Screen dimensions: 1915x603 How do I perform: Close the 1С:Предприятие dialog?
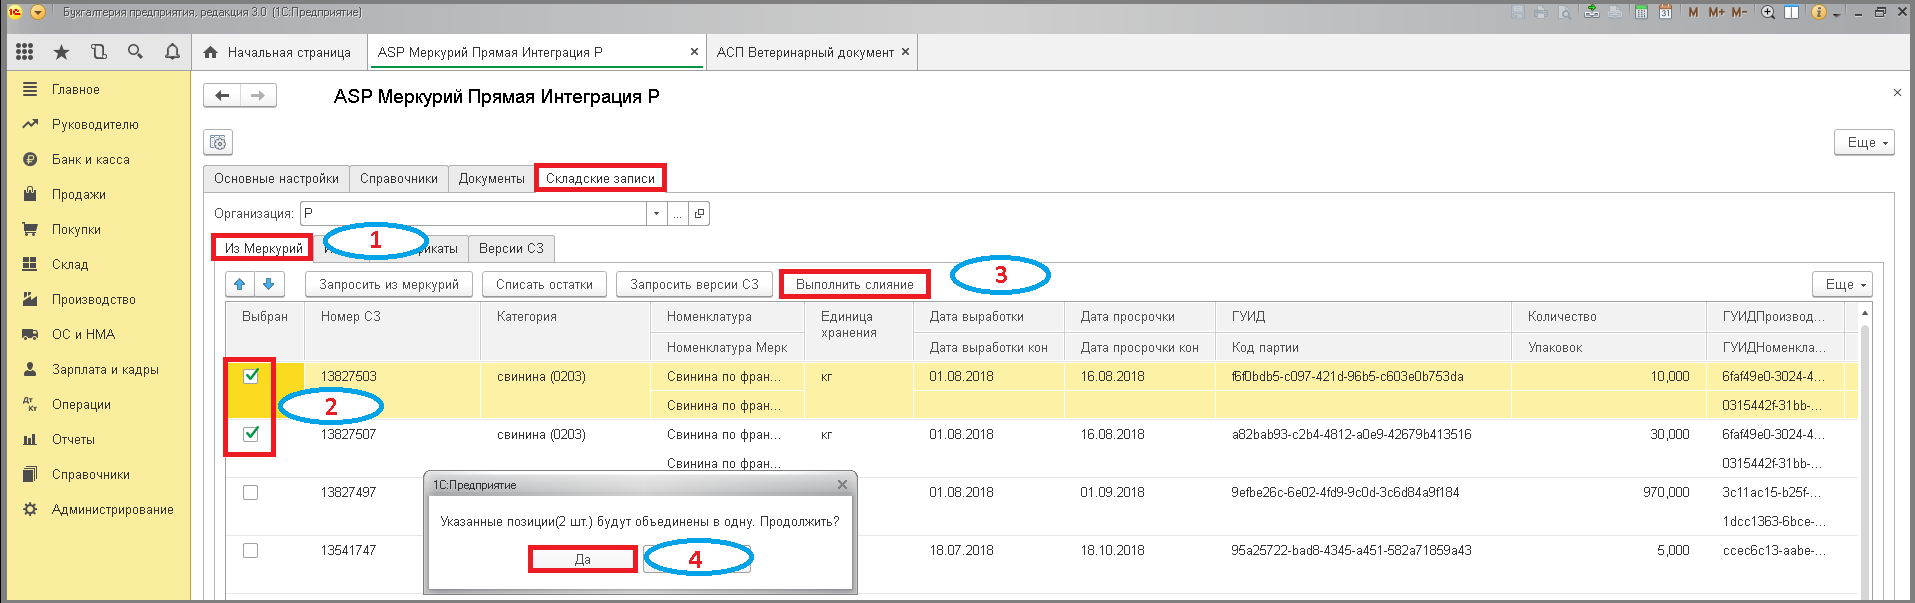coord(842,485)
